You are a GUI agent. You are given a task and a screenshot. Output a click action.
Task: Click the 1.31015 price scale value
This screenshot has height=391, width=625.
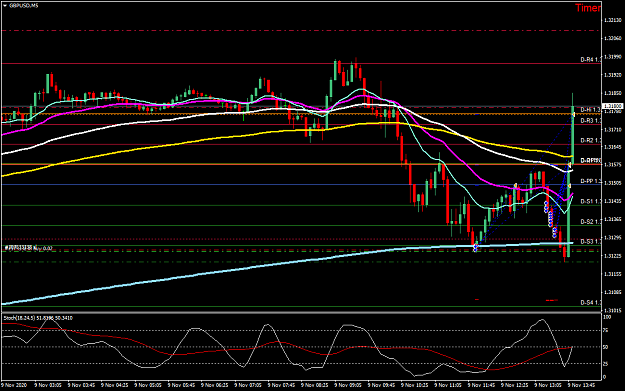click(x=613, y=310)
